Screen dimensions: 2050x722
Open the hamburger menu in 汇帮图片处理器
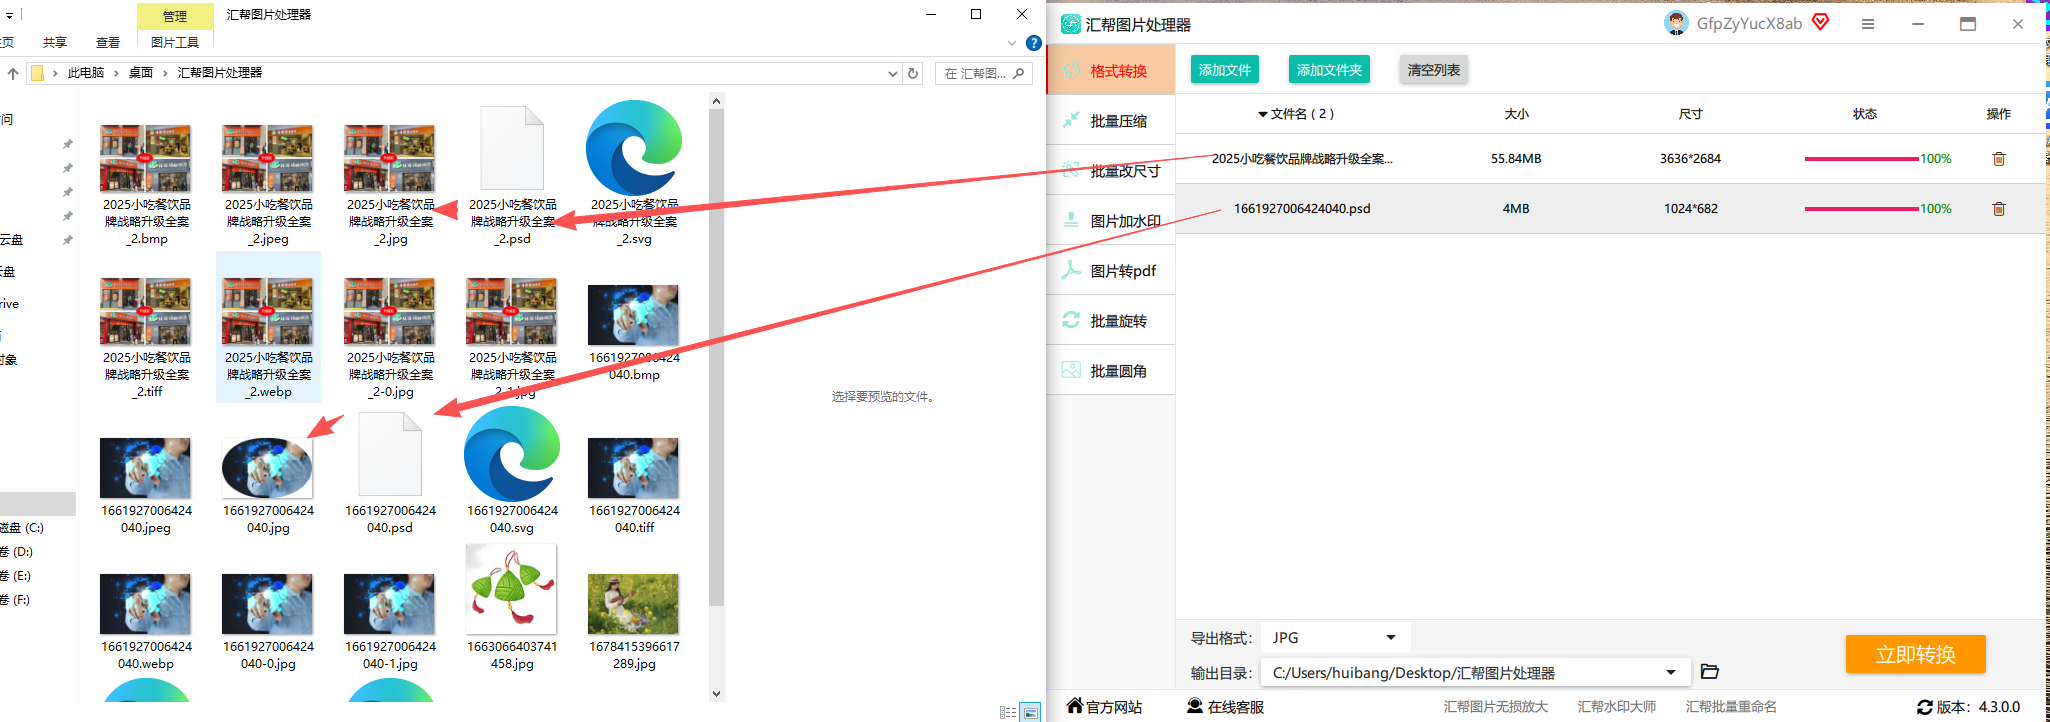point(1867,24)
